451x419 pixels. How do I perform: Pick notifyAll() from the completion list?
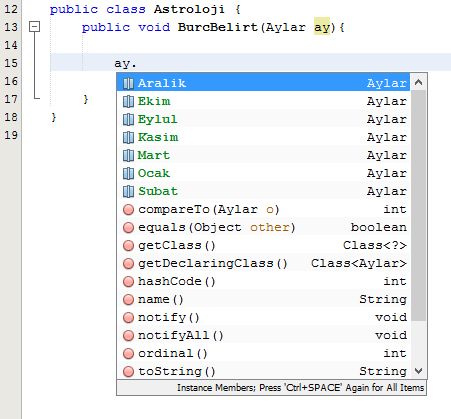[x=264, y=335]
